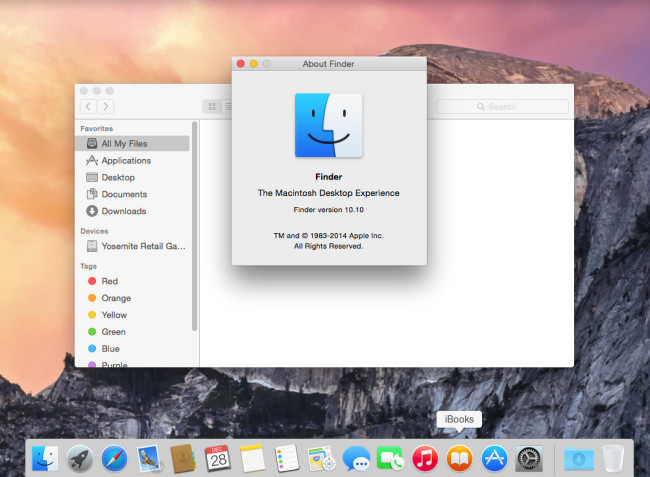Click the Launchpad rocket icon
This screenshot has height=477, width=650.
80,458
